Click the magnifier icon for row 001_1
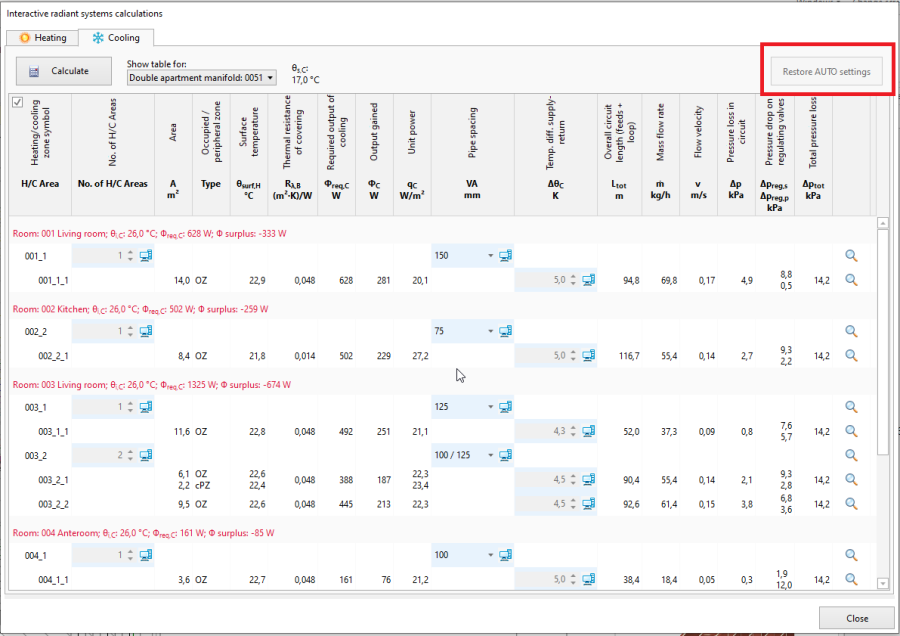The height and width of the screenshot is (636, 900). pyautogui.click(x=852, y=256)
